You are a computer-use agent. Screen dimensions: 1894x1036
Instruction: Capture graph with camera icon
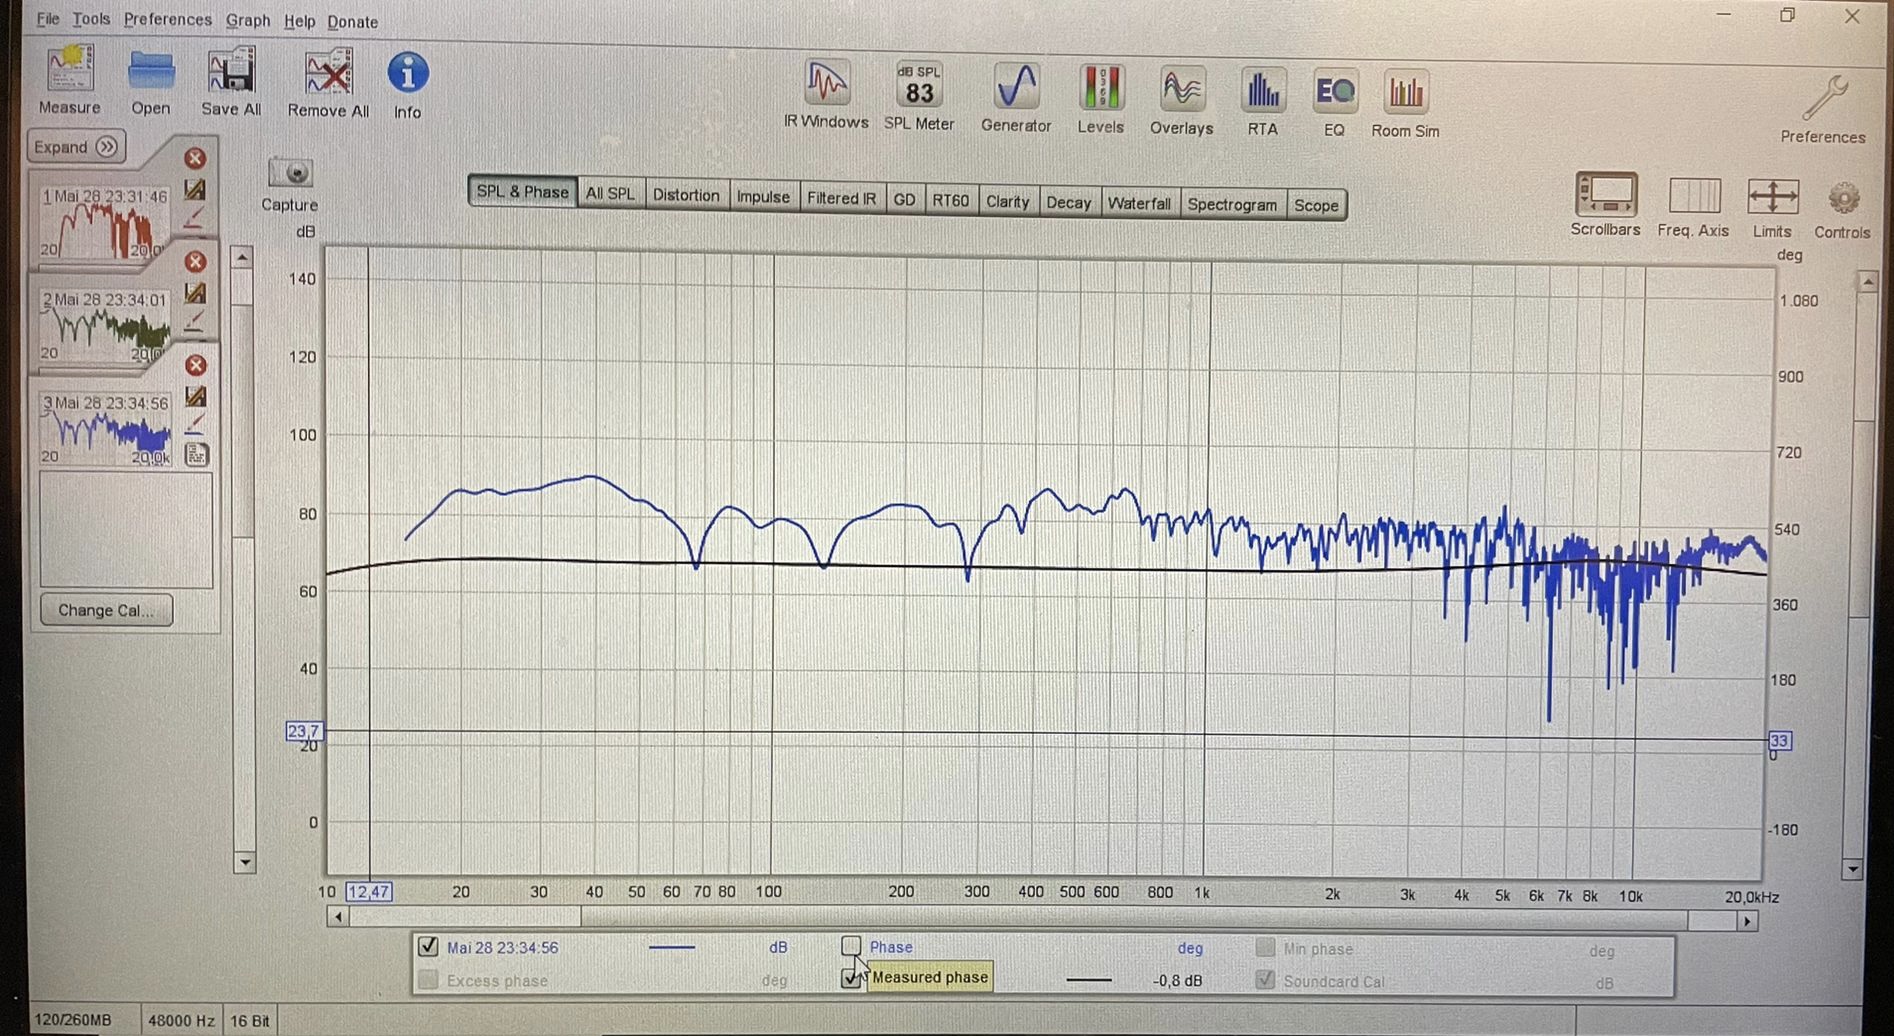tap(290, 173)
